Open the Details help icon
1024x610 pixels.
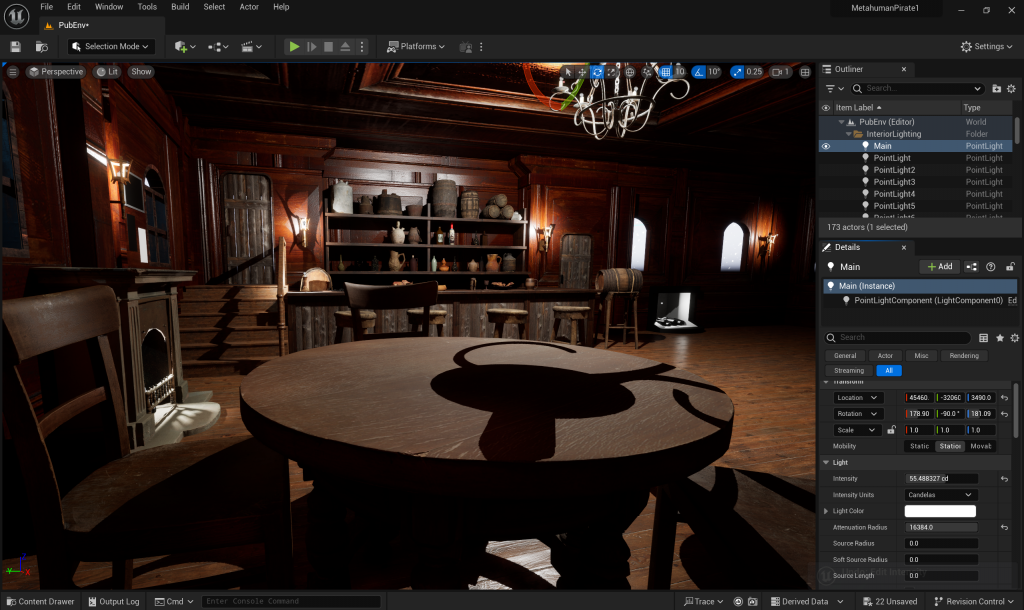click(991, 266)
